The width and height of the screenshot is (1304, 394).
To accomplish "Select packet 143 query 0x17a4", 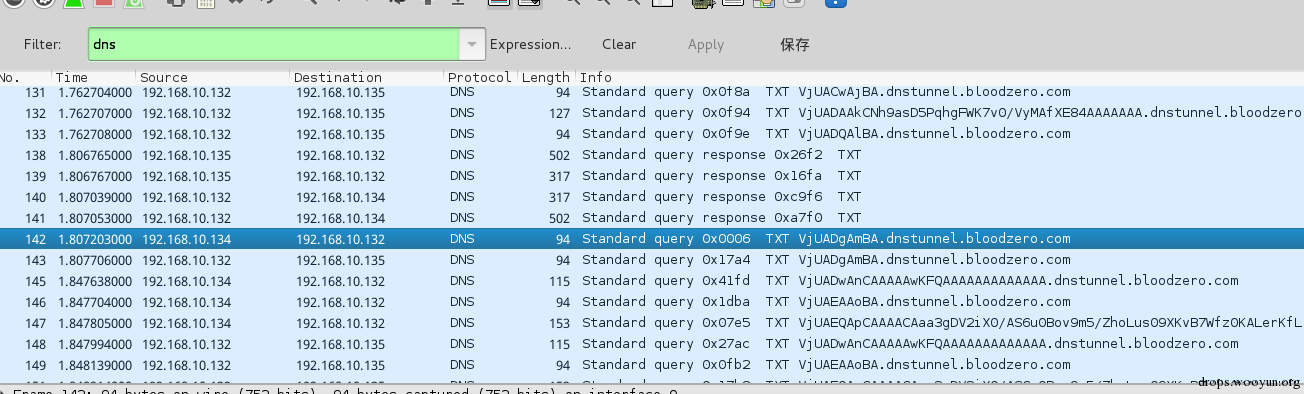I will (652, 260).
